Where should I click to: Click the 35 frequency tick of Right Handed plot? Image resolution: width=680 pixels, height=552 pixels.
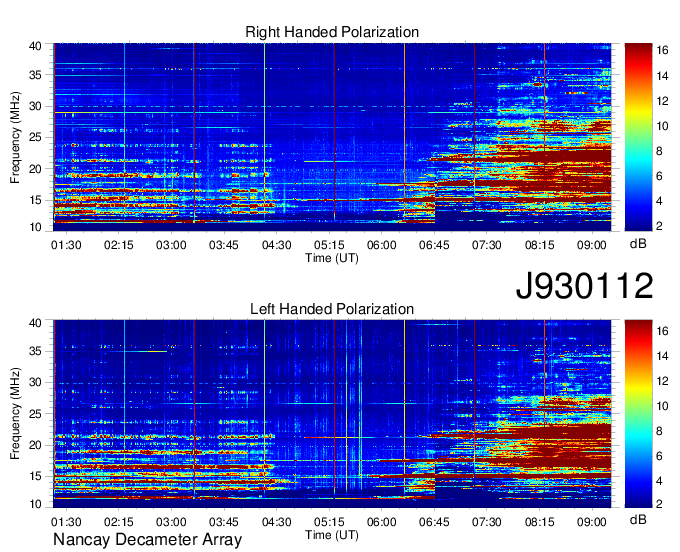[35, 75]
